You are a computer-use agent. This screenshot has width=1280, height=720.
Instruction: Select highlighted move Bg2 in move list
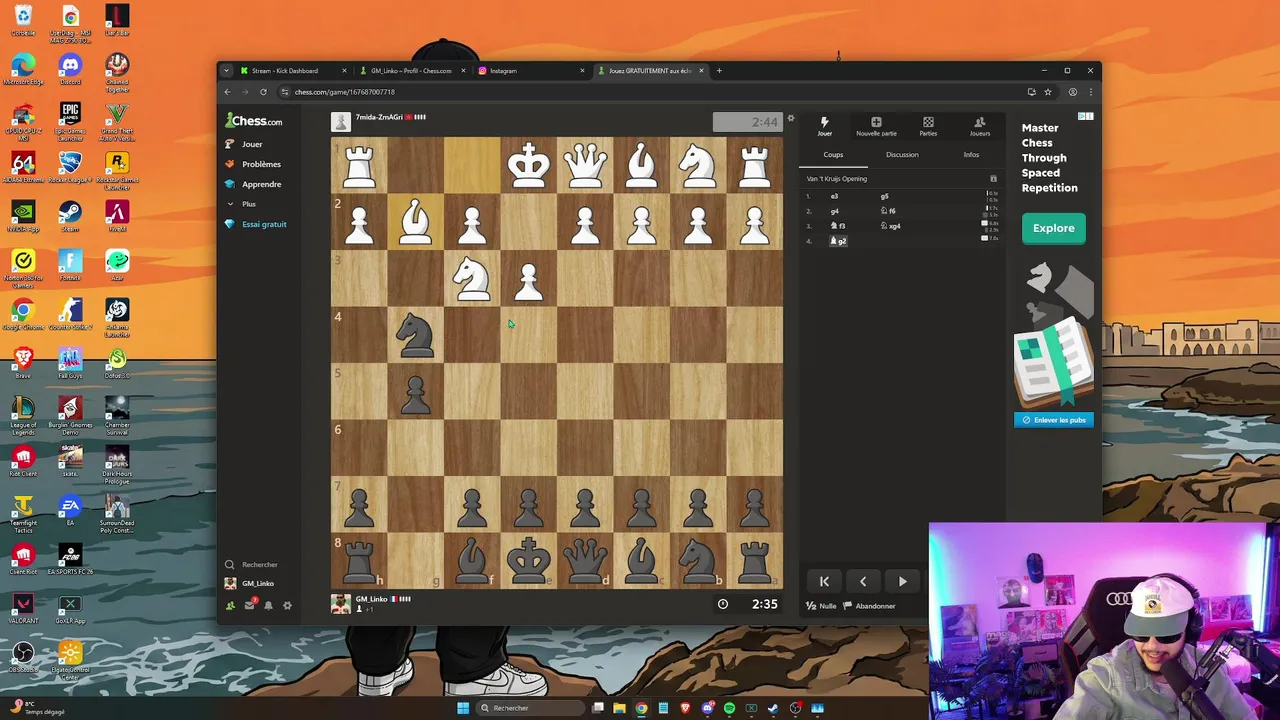[838, 241]
